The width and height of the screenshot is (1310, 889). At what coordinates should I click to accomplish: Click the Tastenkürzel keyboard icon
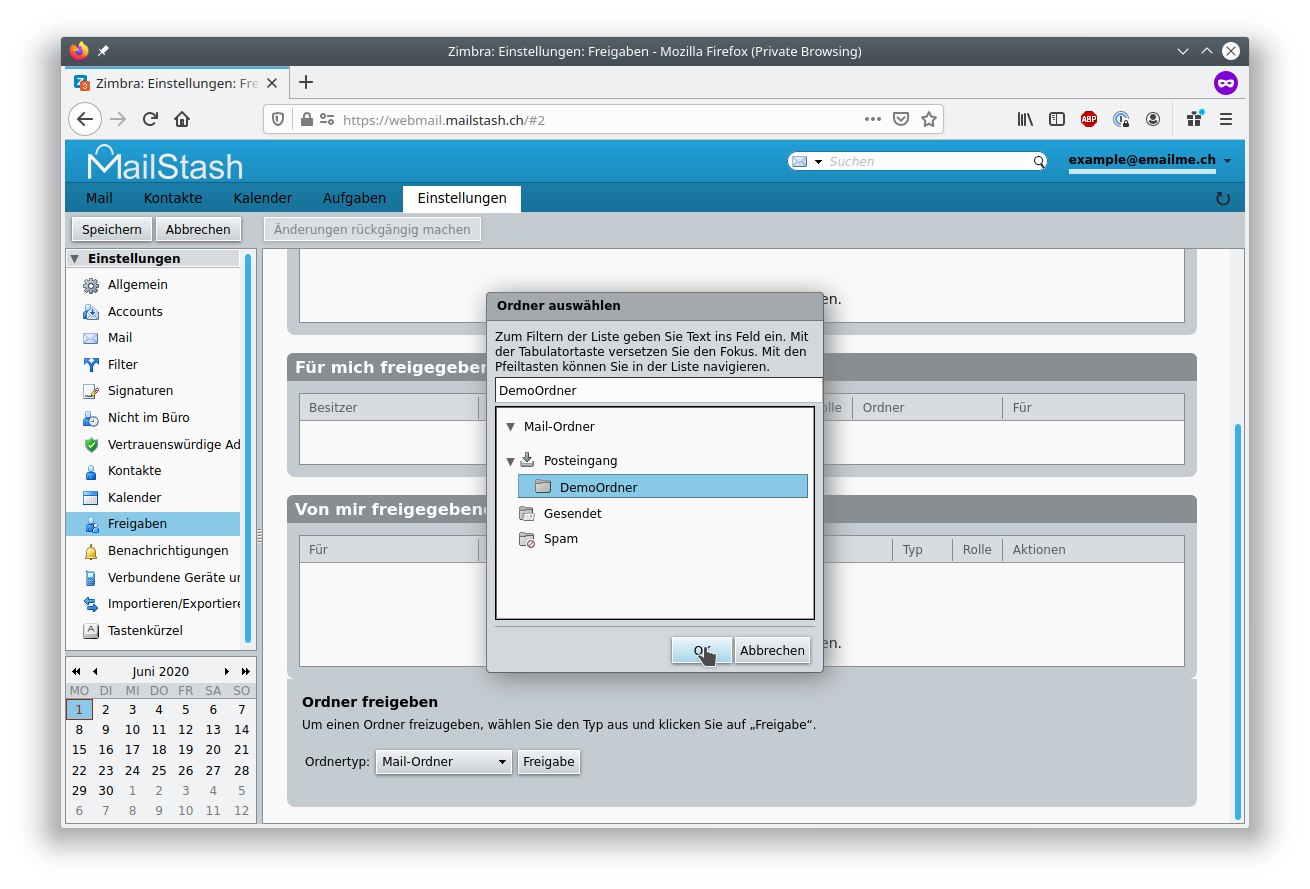(x=91, y=631)
